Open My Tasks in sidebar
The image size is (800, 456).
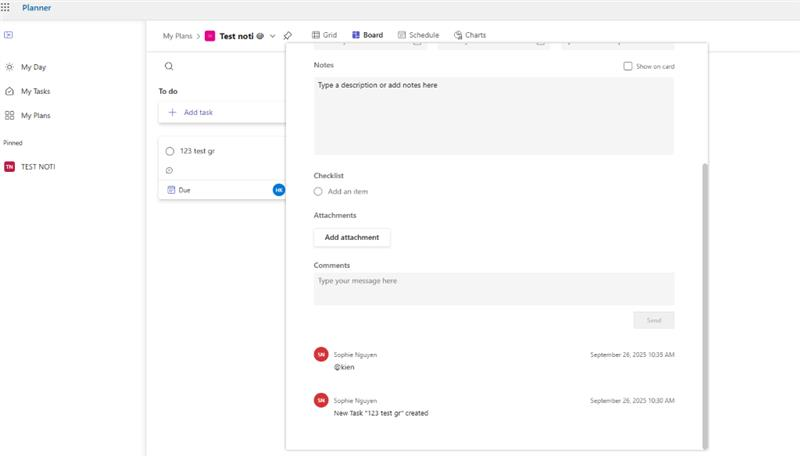pos(35,91)
